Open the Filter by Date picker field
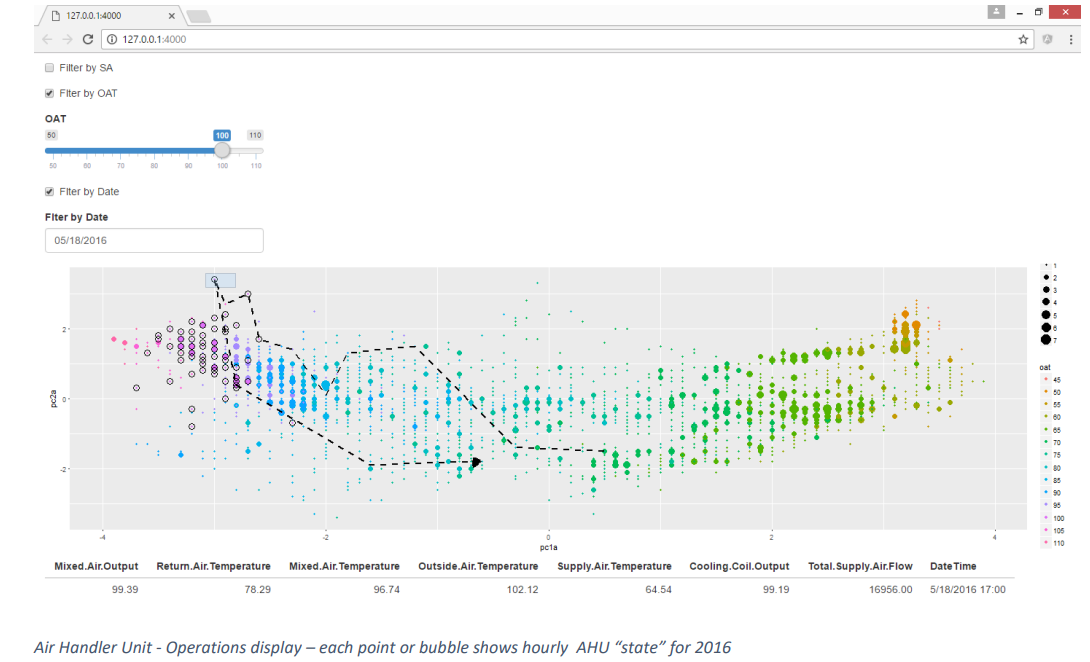Screen dimensions: 1090x662 click(x=154, y=241)
